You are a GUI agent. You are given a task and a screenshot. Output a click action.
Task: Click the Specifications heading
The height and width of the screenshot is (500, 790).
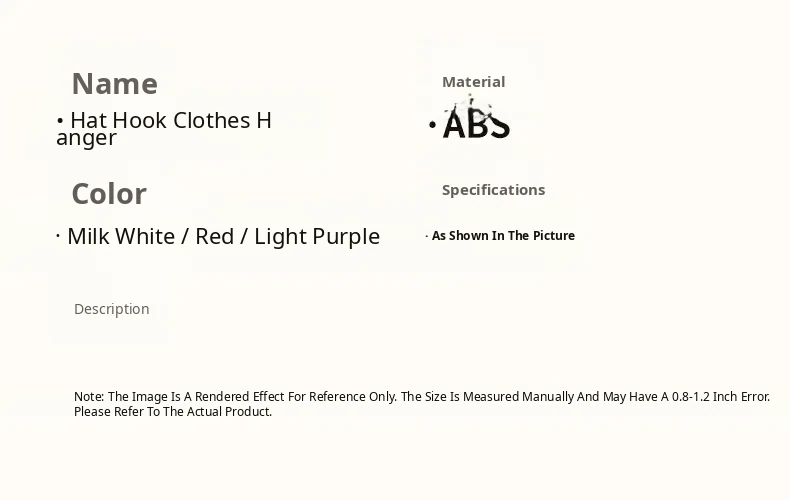tap(493, 190)
